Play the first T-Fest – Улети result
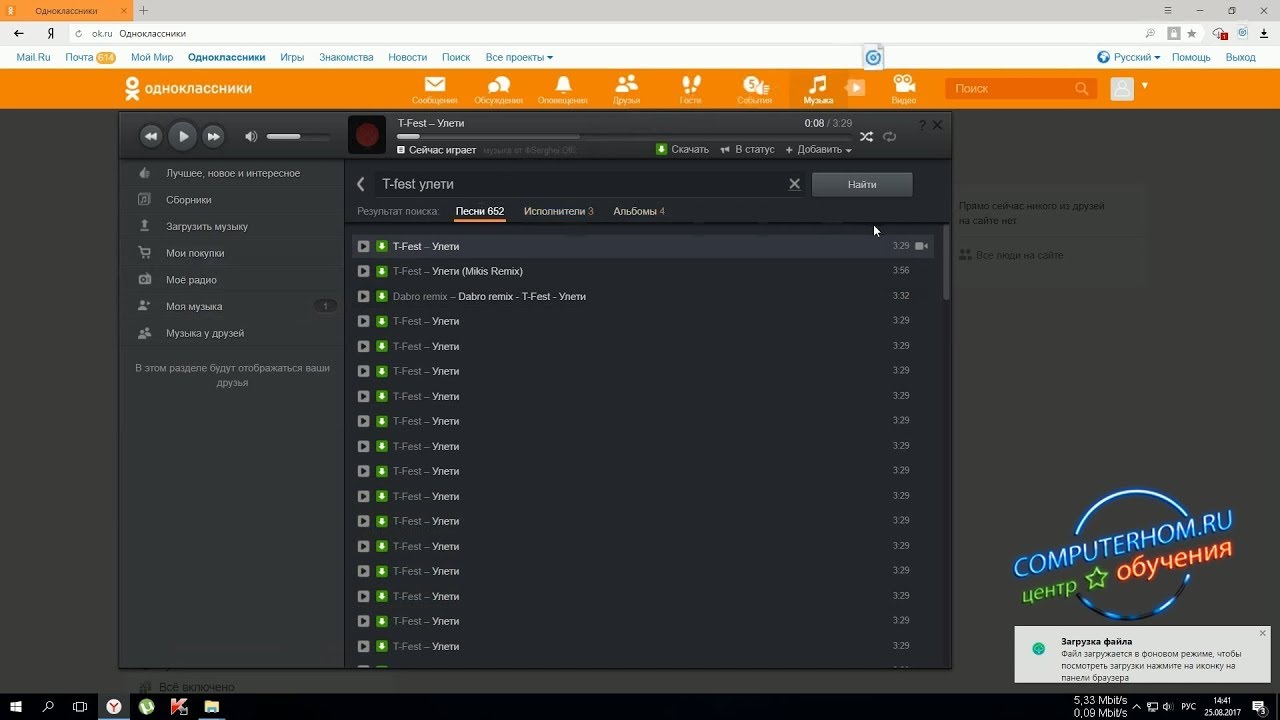This screenshot has height=720, width=1280. (x=363, y=246)
